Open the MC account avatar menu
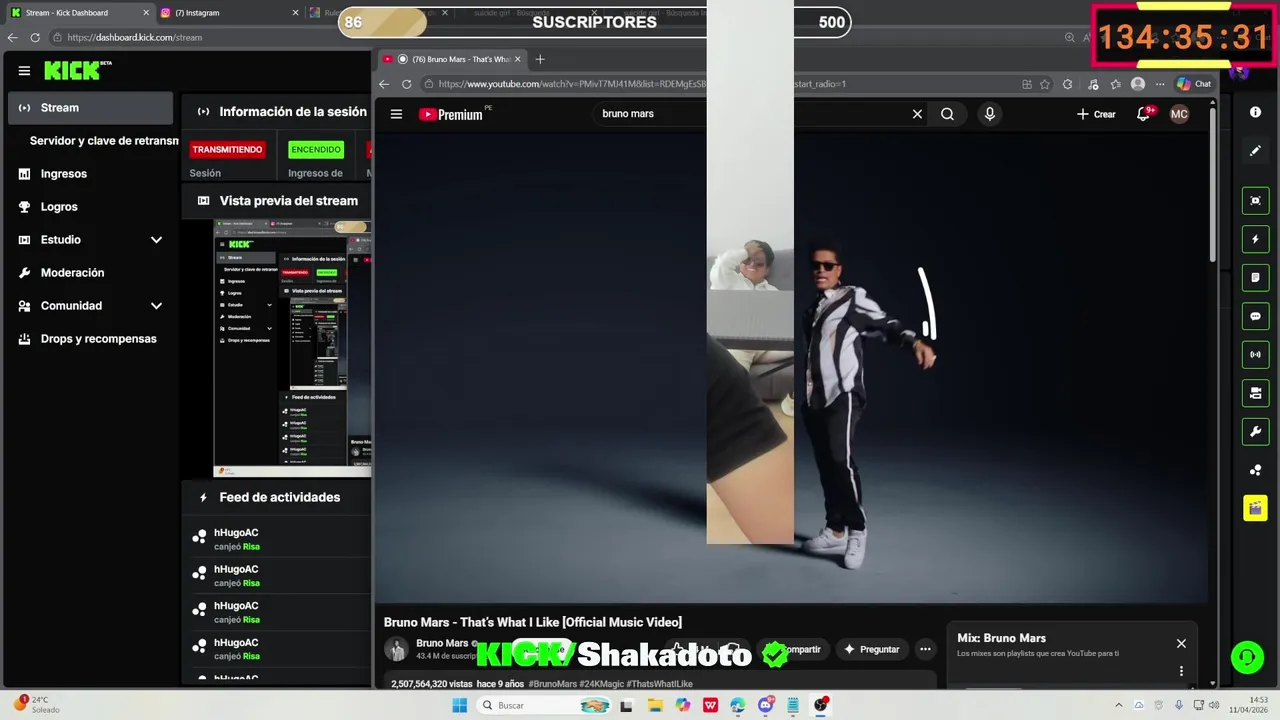 [1179, 114]
